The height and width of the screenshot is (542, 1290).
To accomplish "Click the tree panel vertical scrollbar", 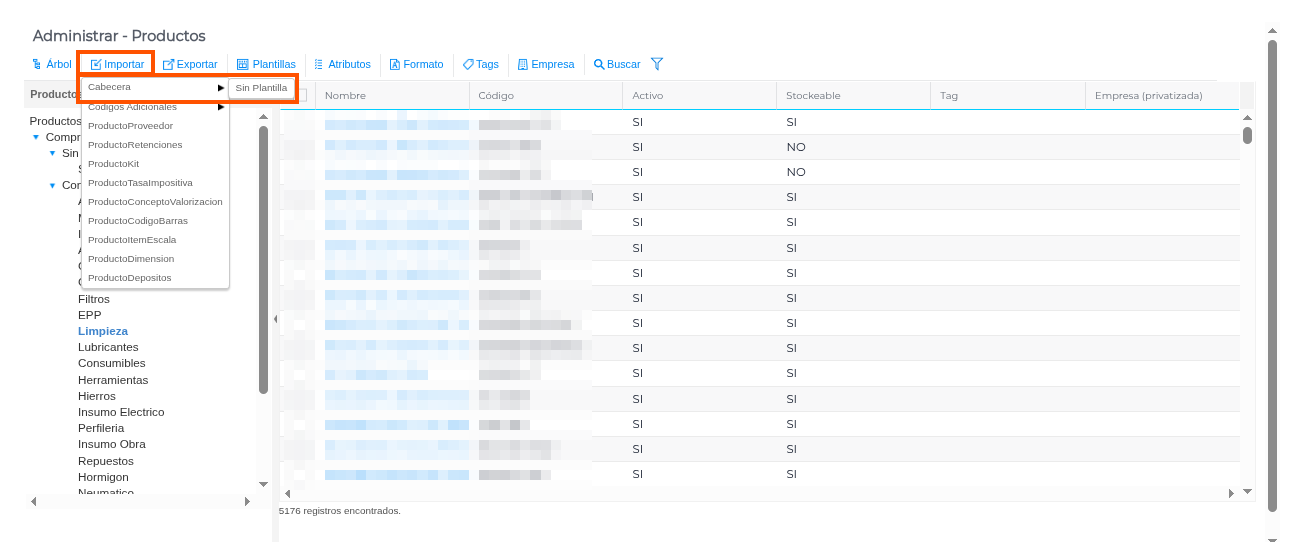I will (263, 260).
